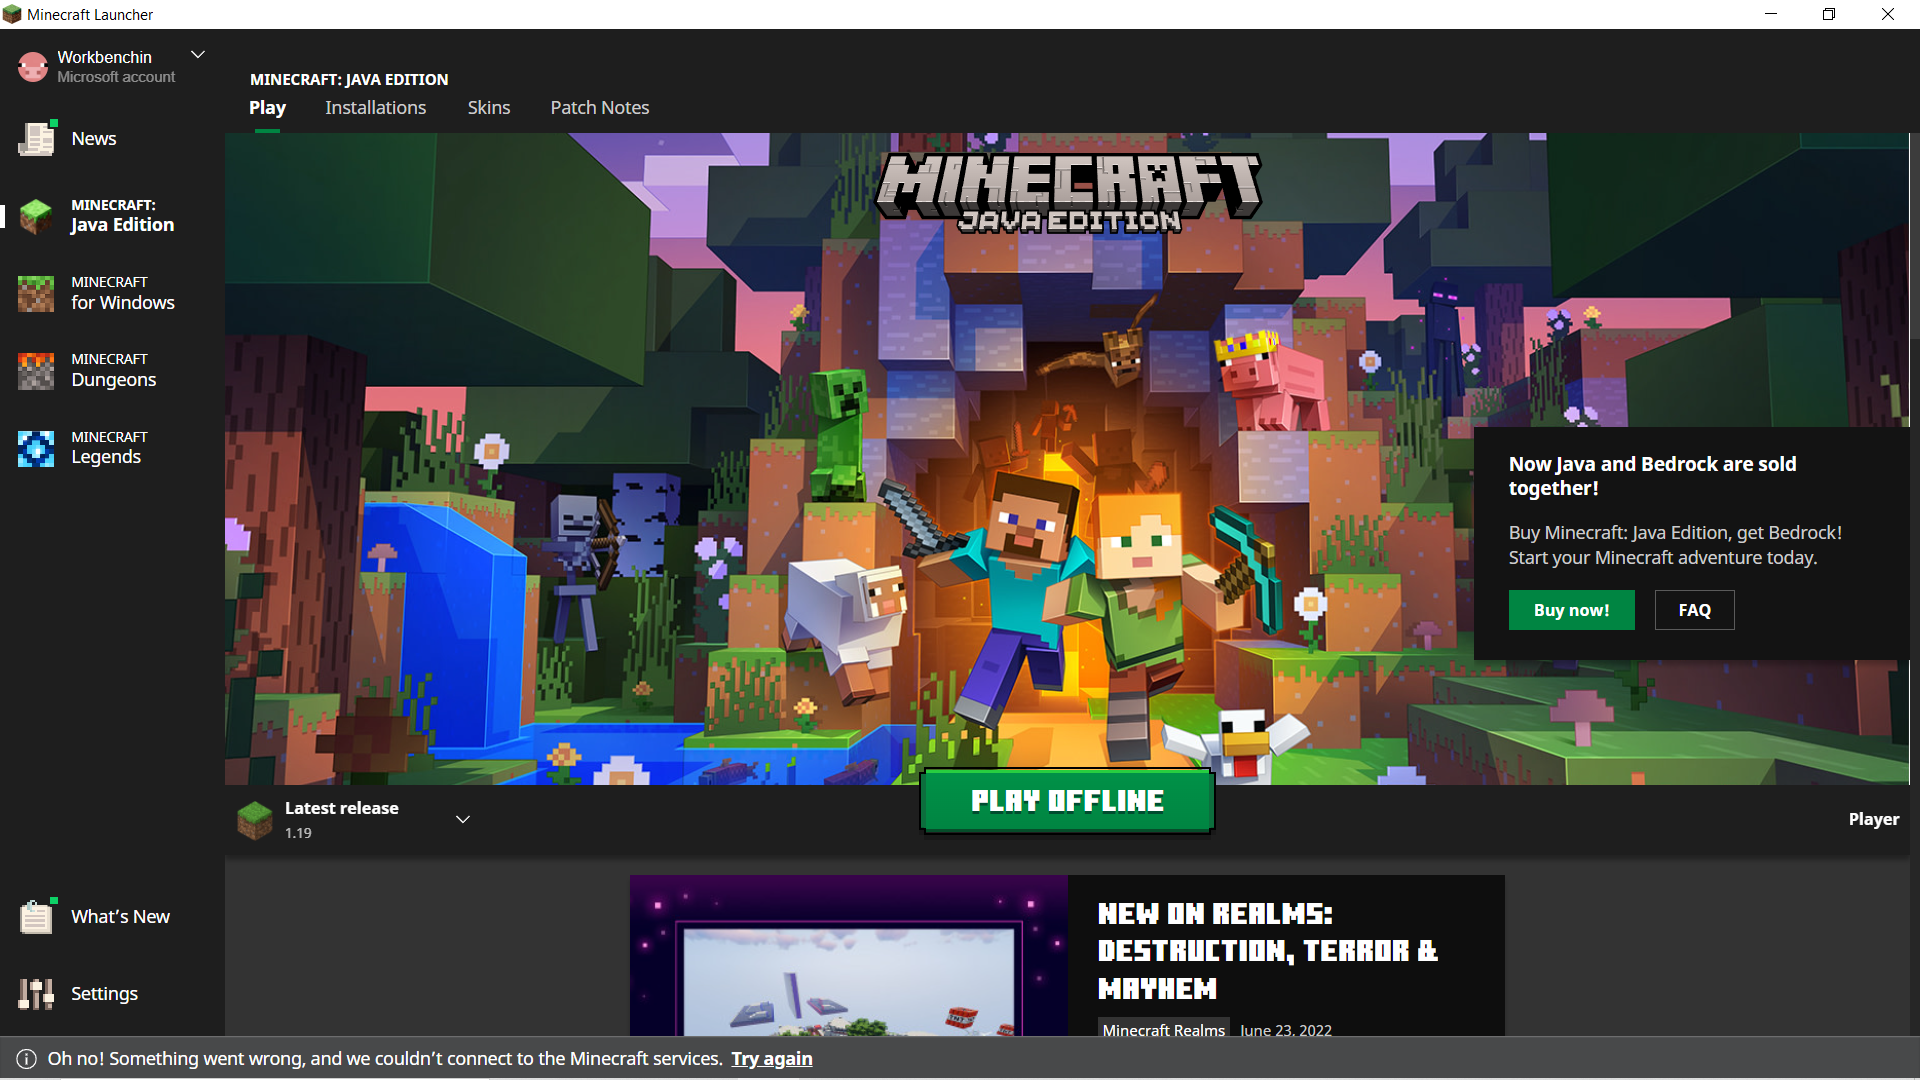The height and width of the screenshot is (1080, 1920).
Task: Open the Settings sliders icon
Action: click(x=36, y=993)
